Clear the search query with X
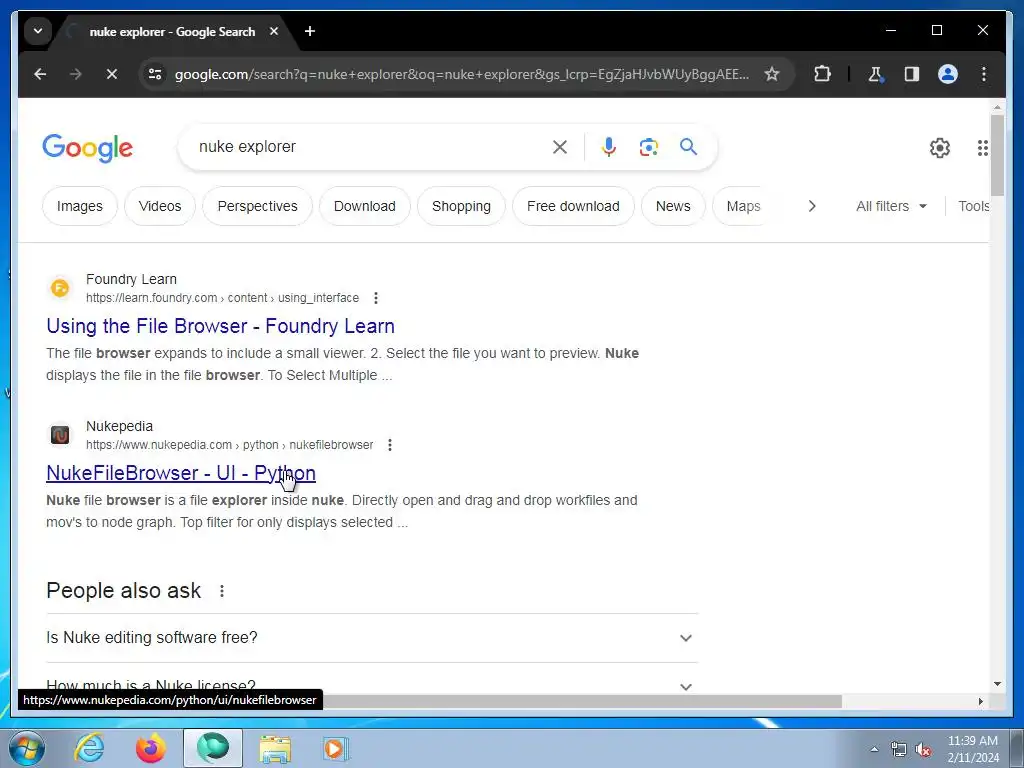The height and width of the screenshot is (768, 1024). (560, 147)
